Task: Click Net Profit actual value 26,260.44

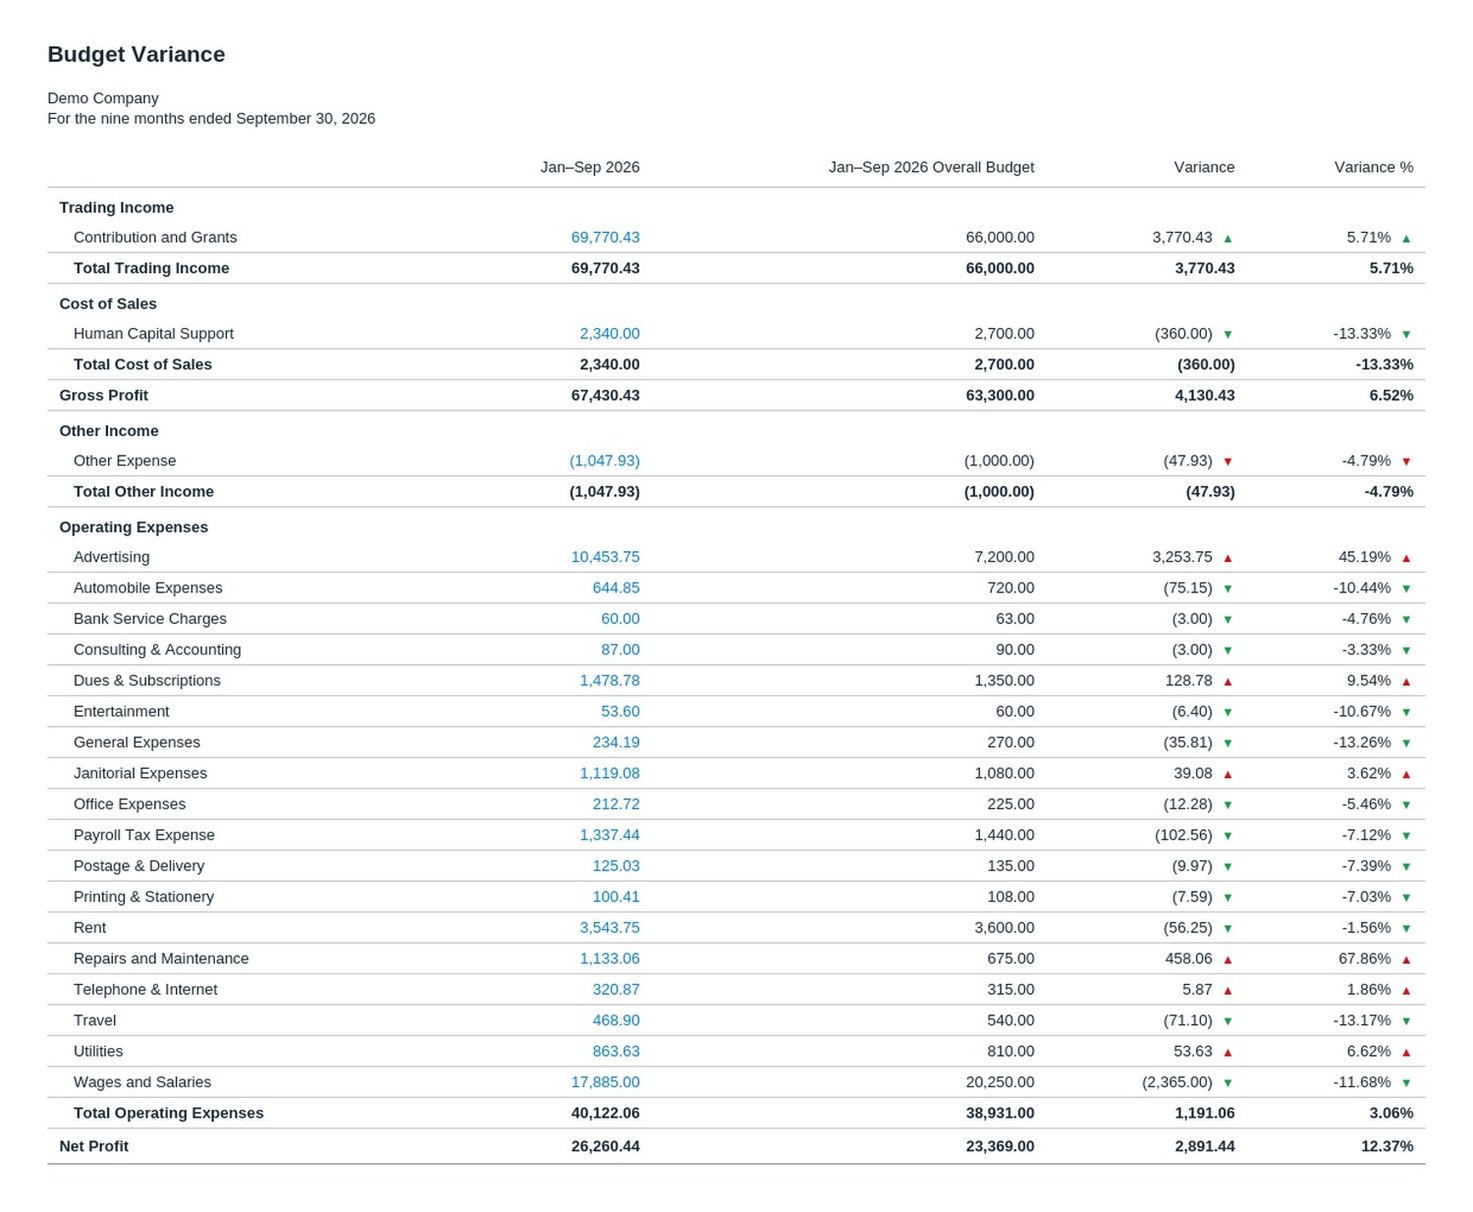Action: [x=605, y=1146]
